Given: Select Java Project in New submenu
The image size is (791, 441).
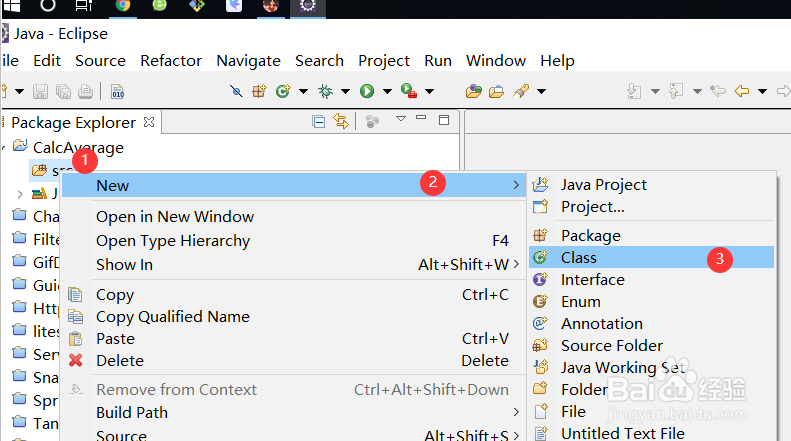Looking at the screenshot, I should (651, 185).
